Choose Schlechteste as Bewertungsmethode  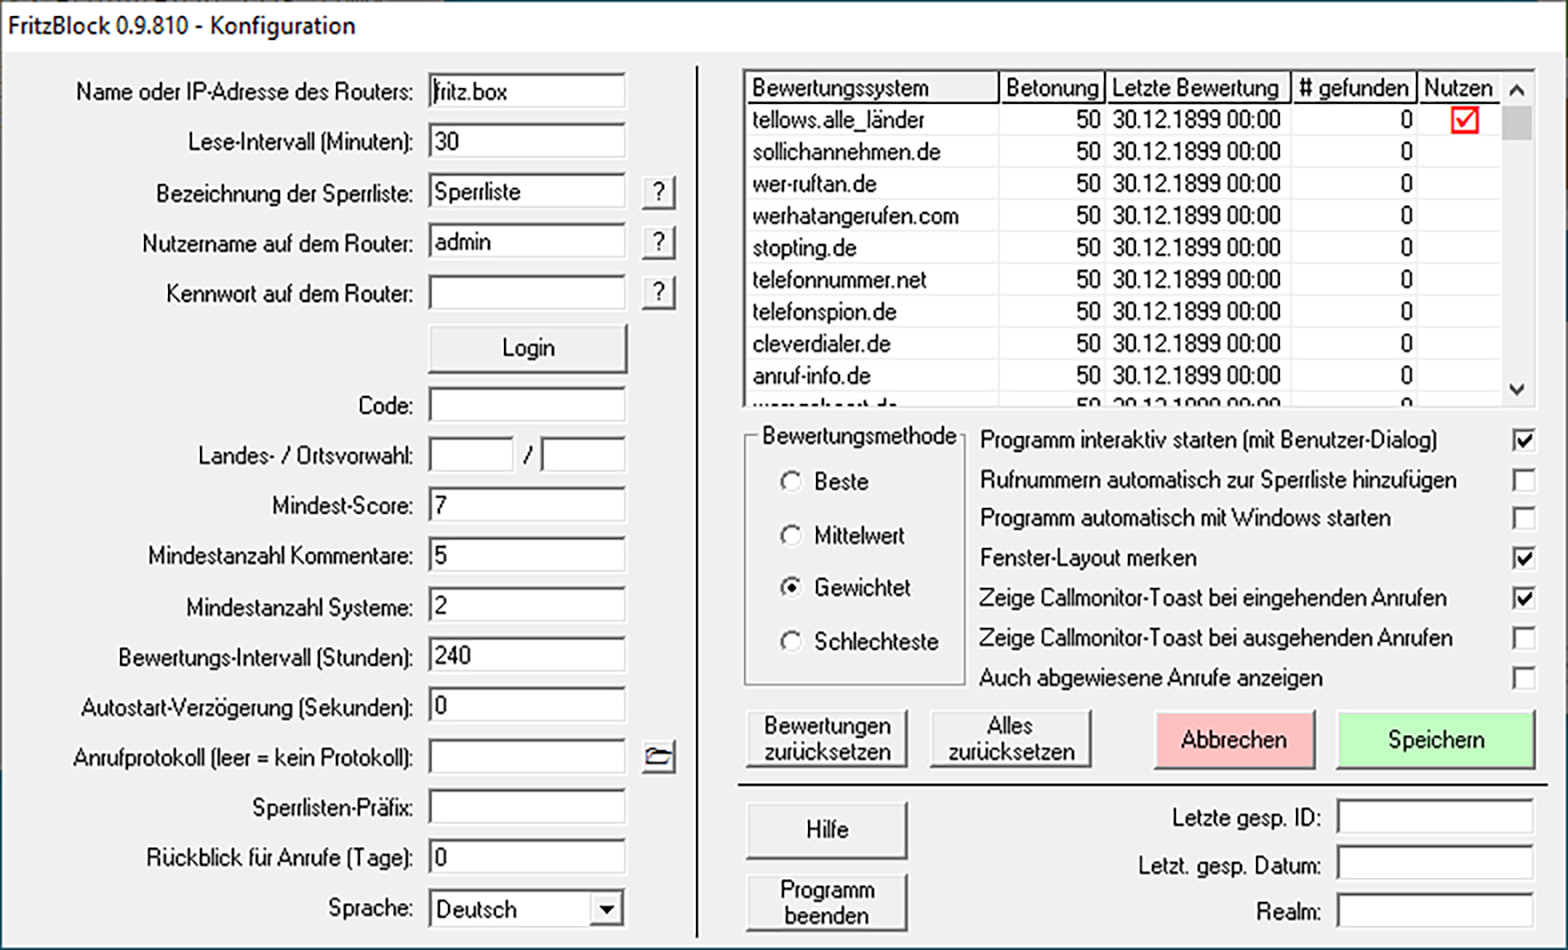(x=791, y=641)
